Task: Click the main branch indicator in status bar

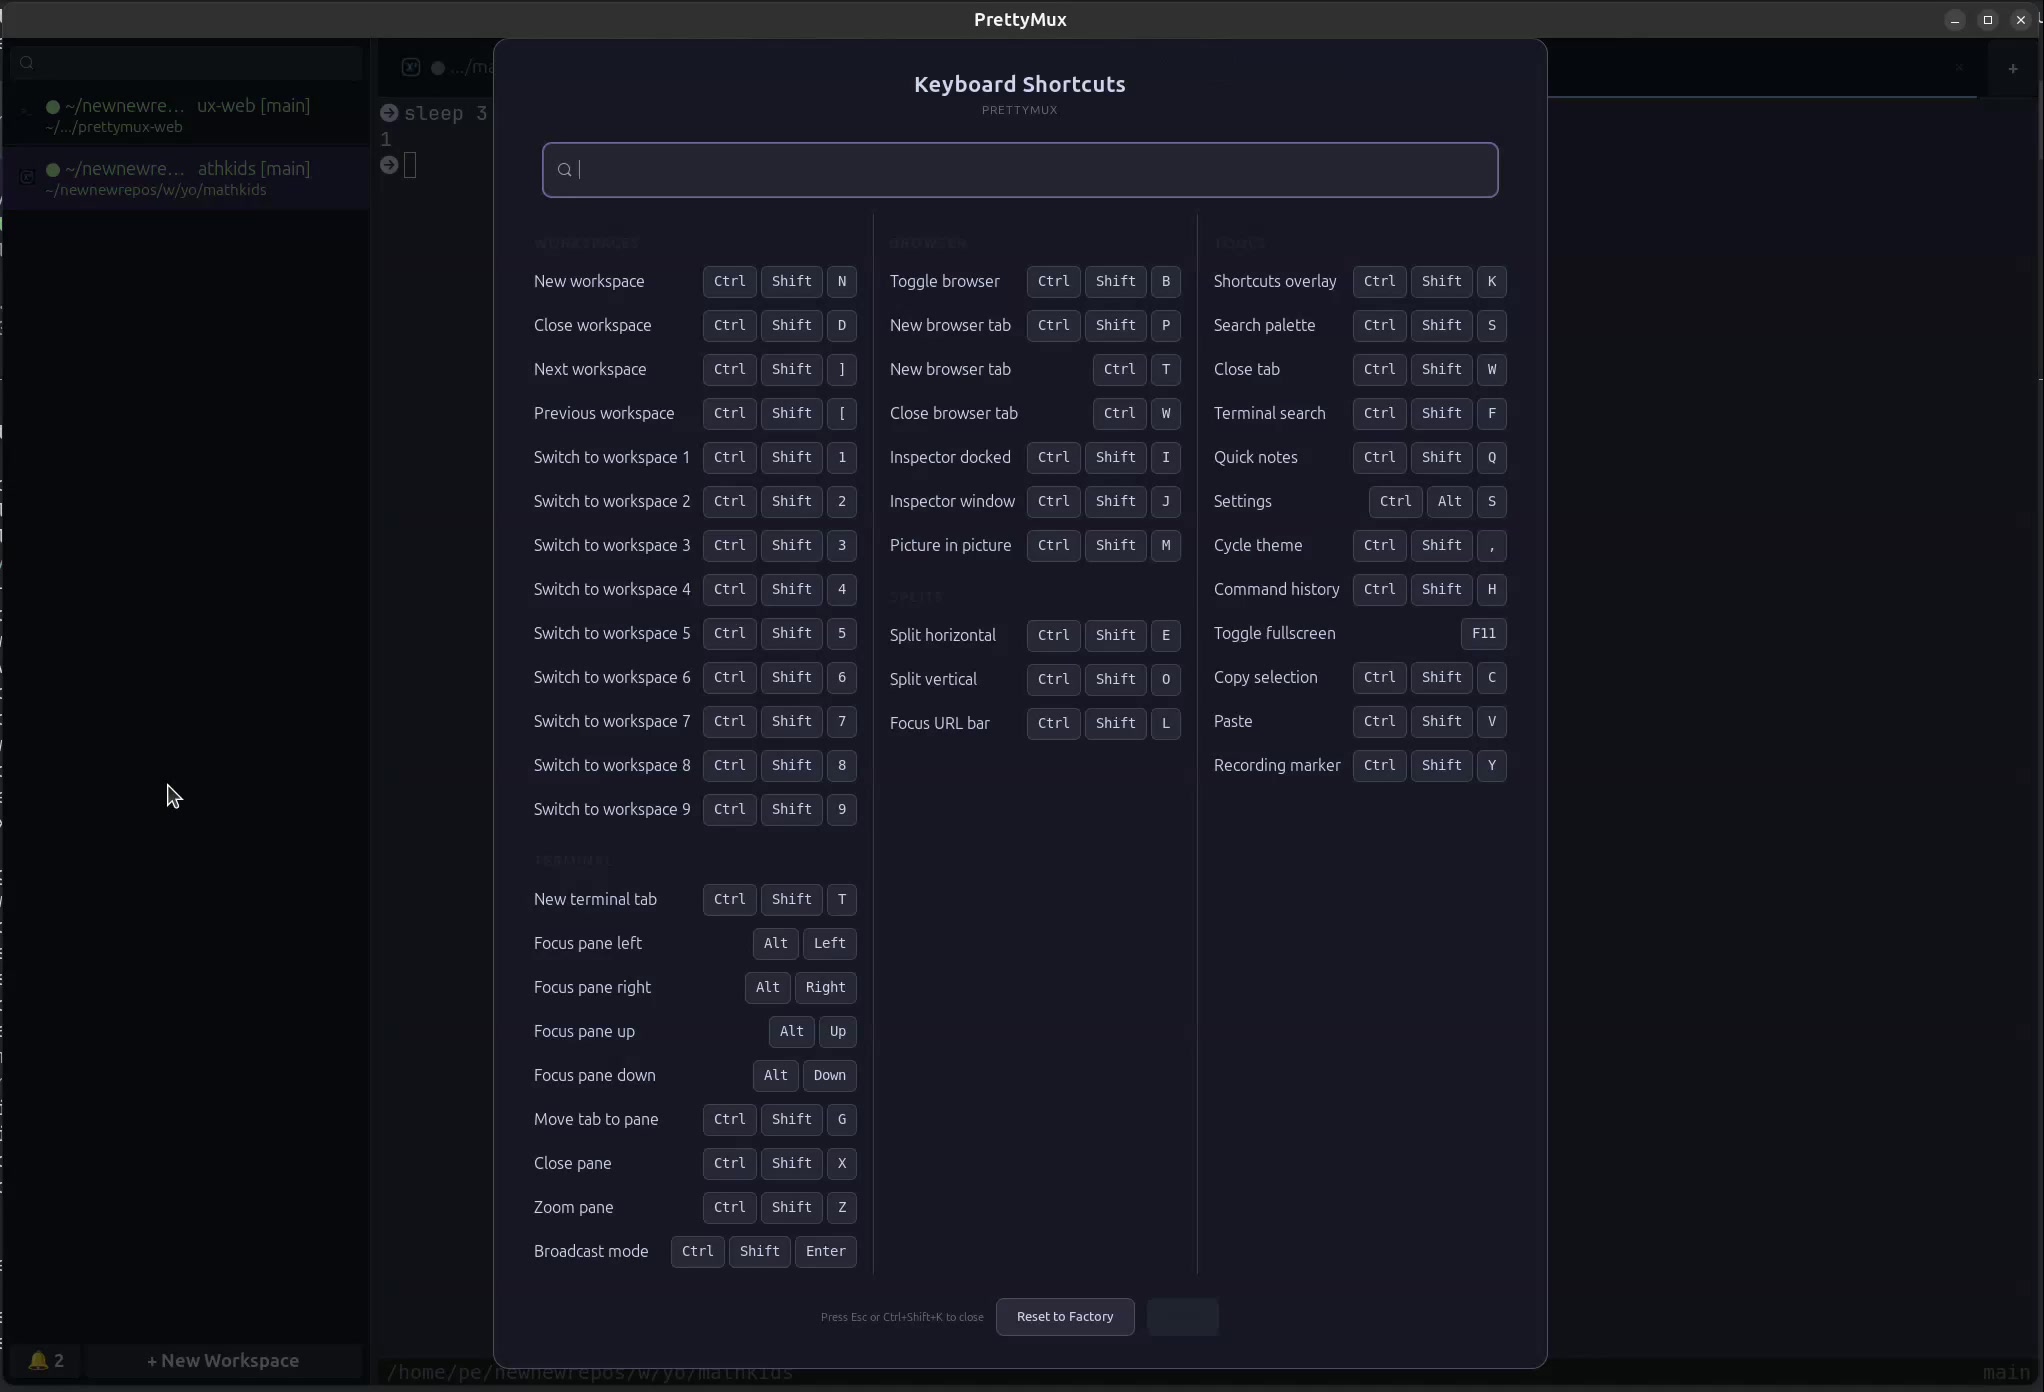Action: (x=2005, y=1375)
